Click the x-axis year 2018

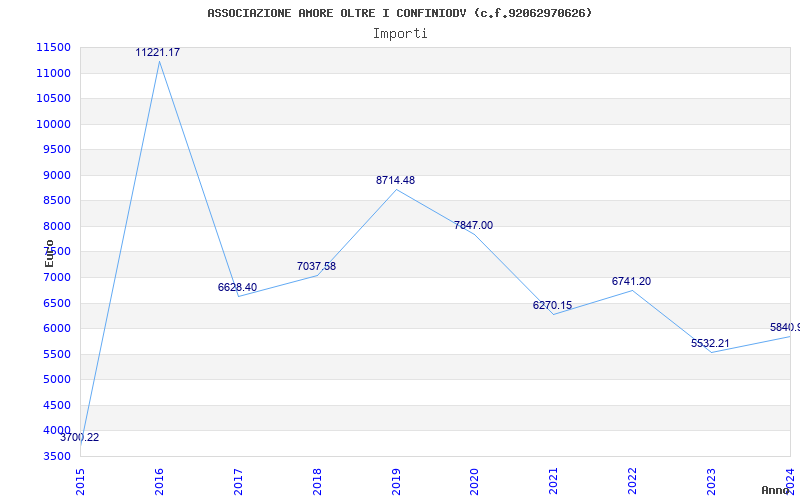317,482
